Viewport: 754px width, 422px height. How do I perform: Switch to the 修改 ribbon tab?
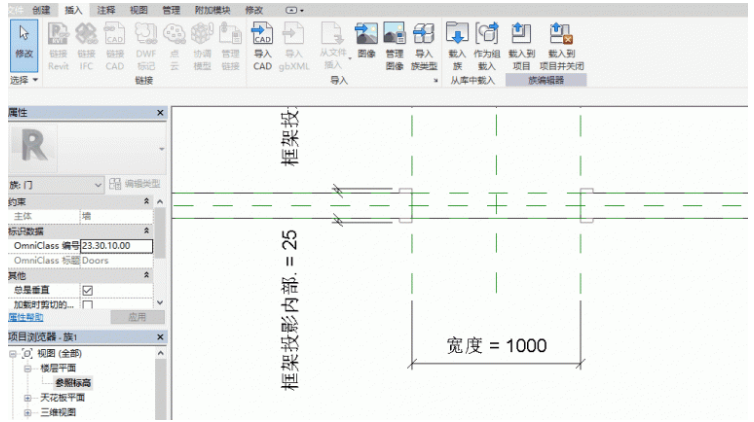[x=254, y=10]
